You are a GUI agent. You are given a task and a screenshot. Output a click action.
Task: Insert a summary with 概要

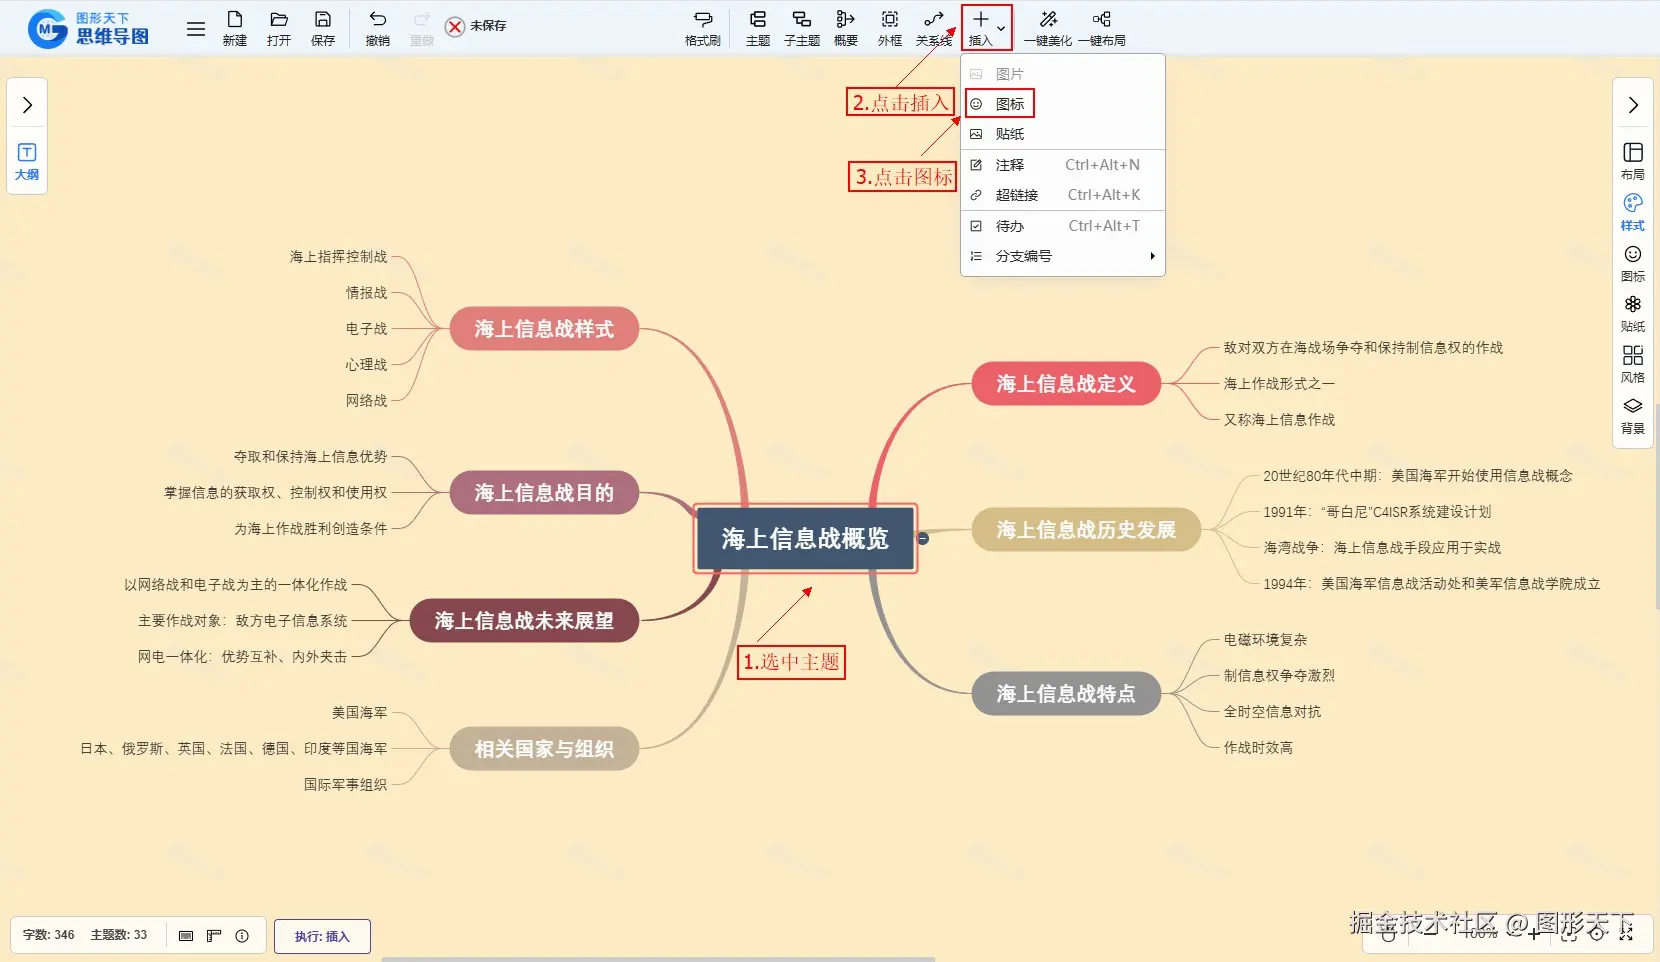846,28
